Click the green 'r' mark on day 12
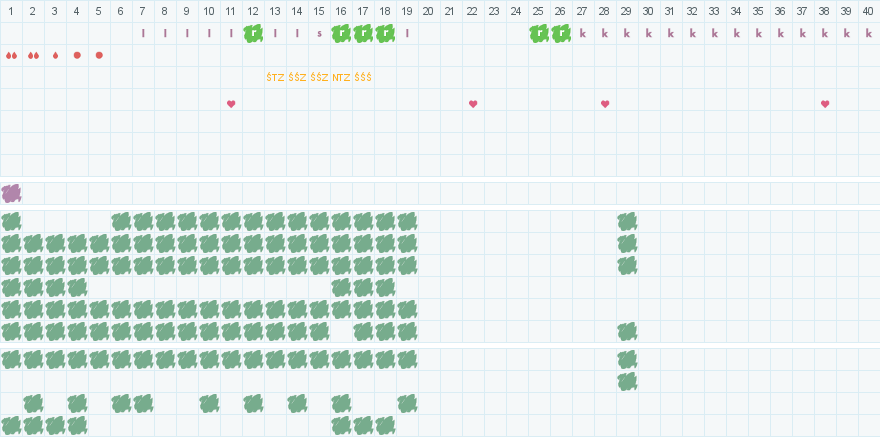Image resolution: width=880 pixels, height=437 pixels. point(253,33)
